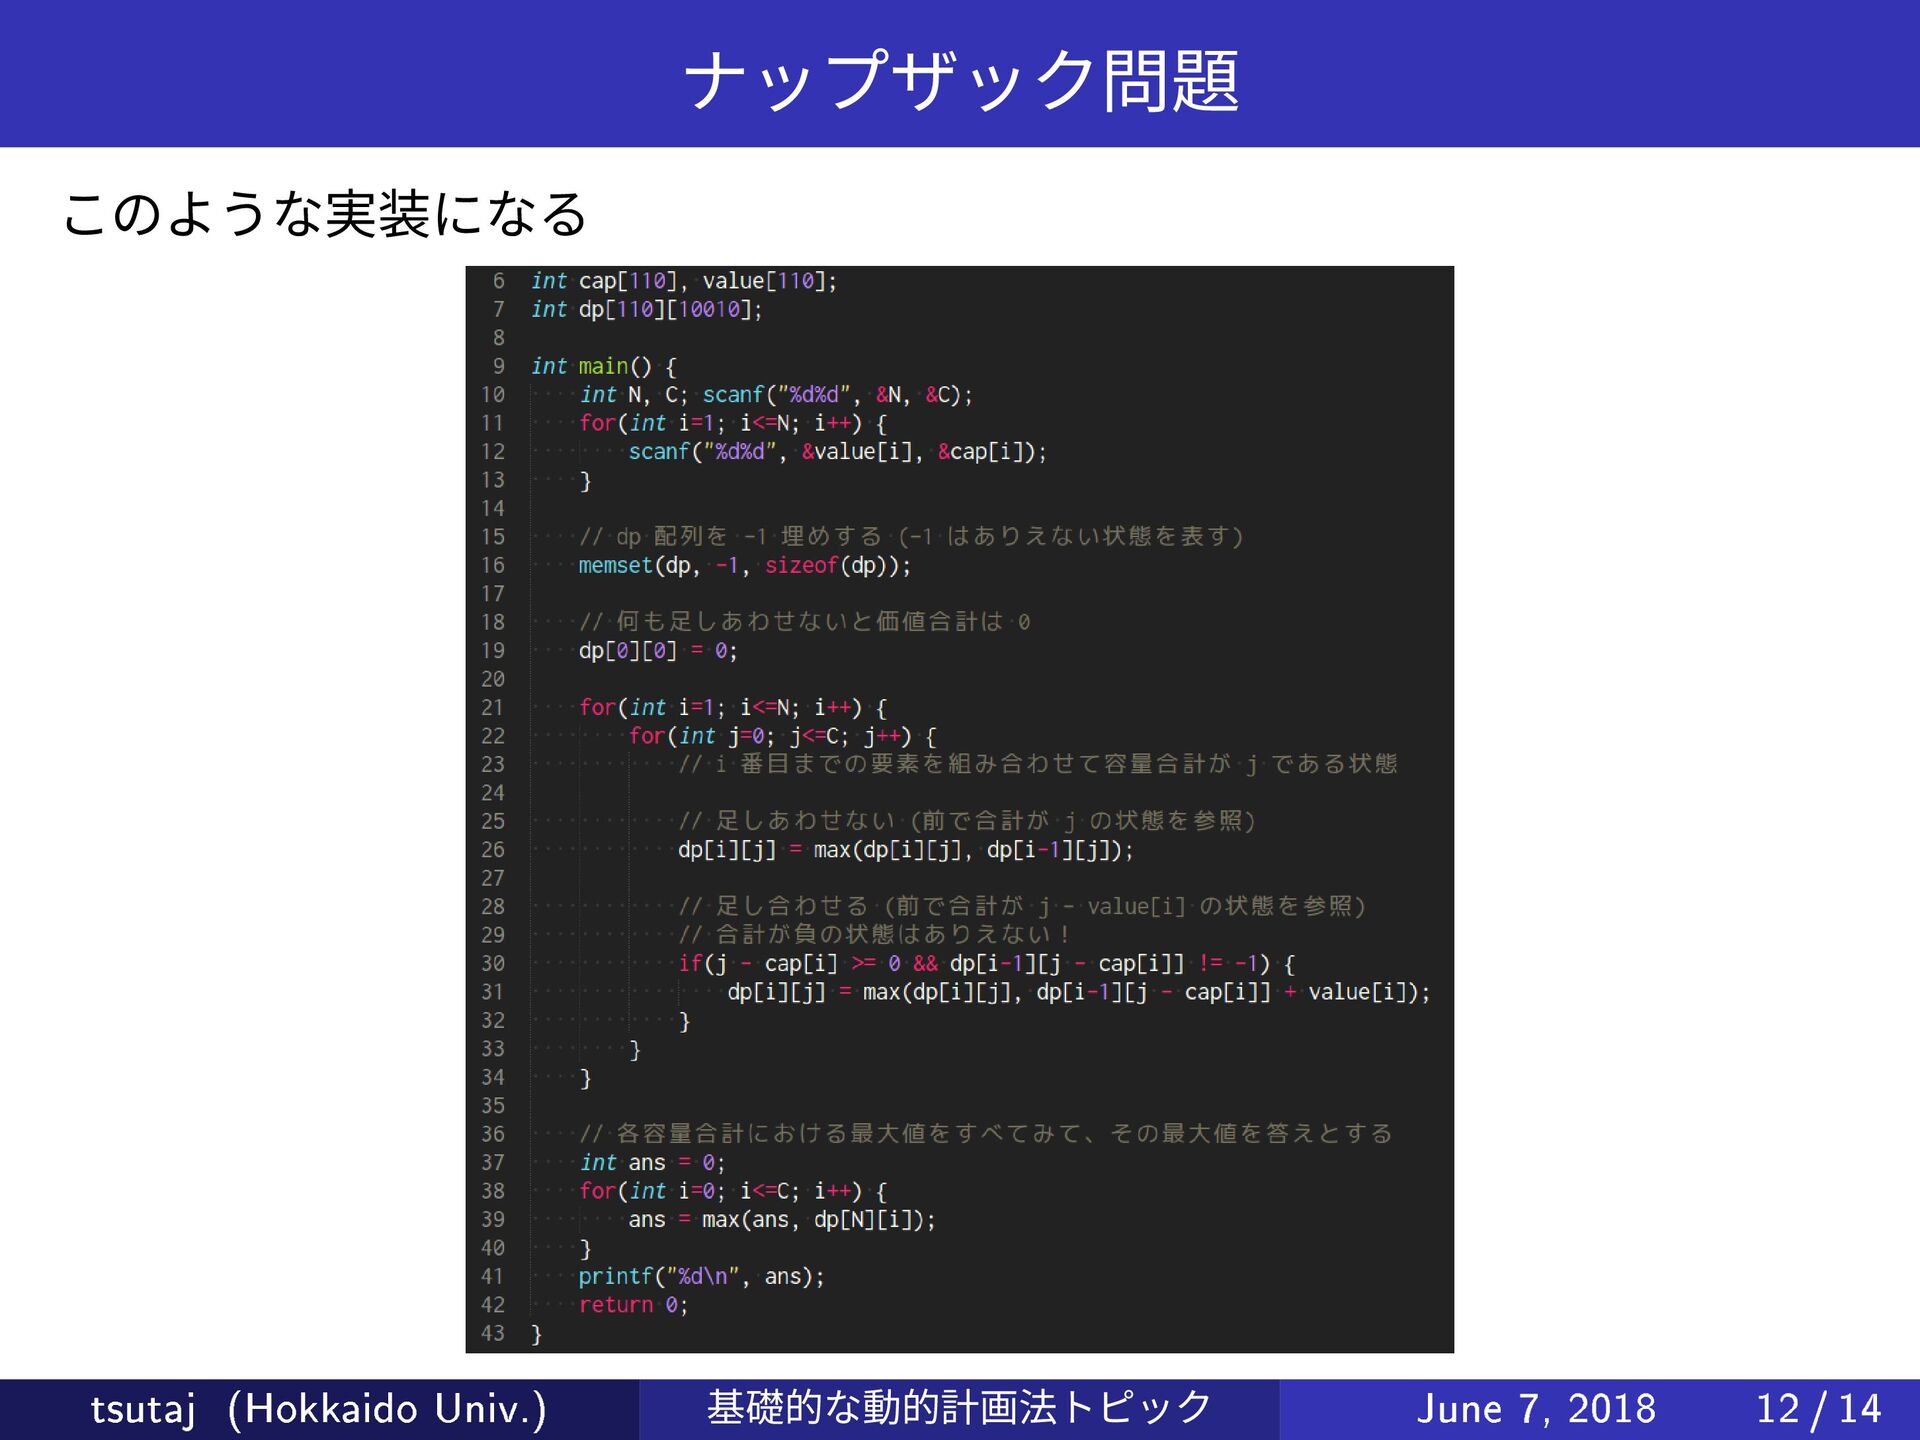
Task: Click the printf statement printing ans
Action: (x=700, y=1277)
